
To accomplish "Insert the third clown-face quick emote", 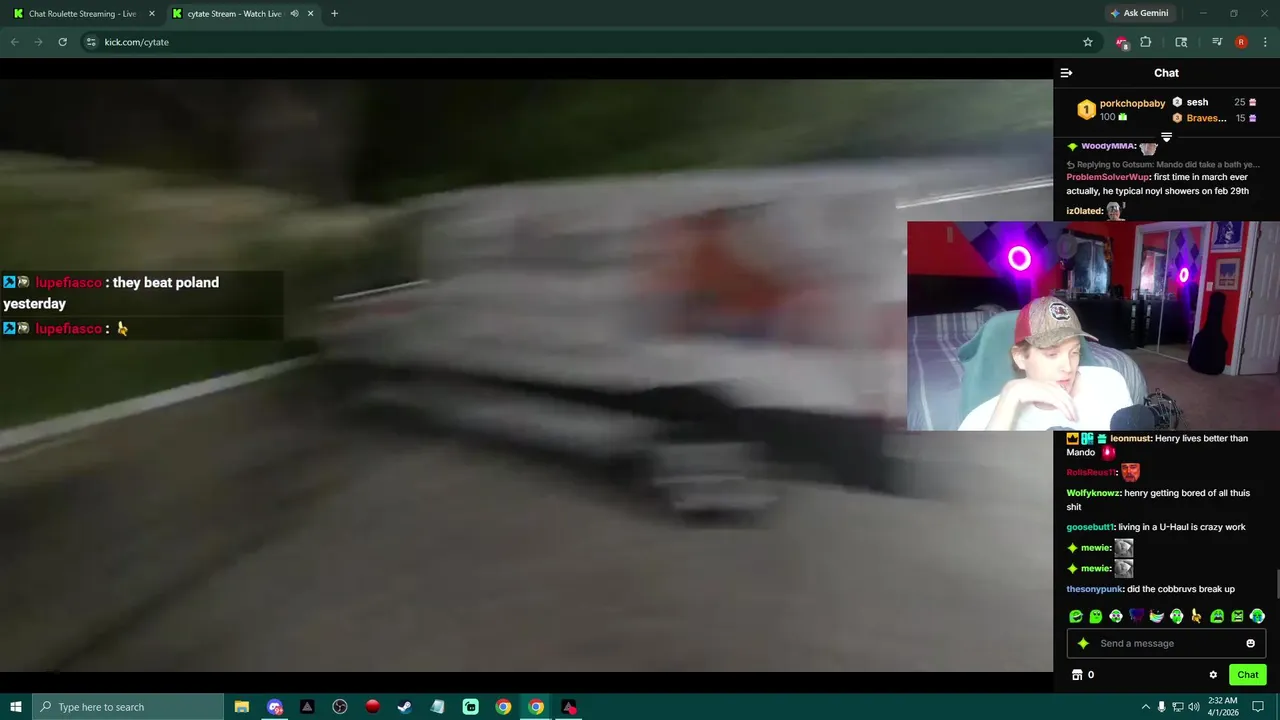I will 1116,617.
